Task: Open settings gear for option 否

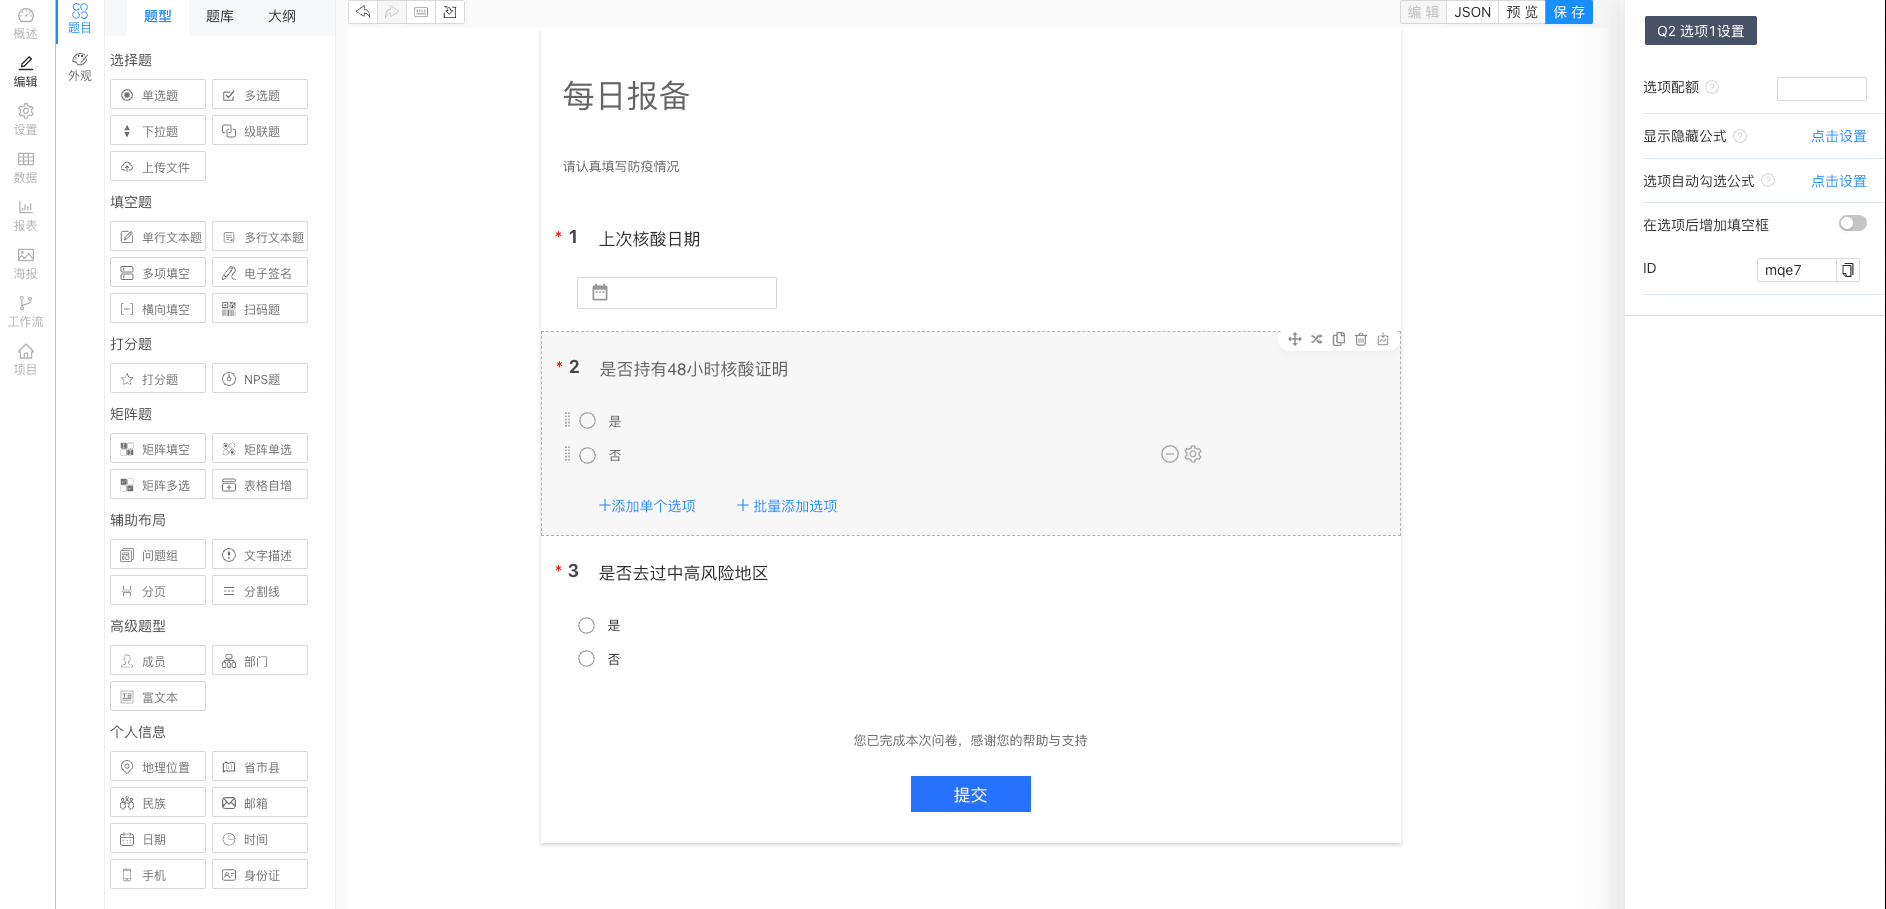Action: 1193,454
